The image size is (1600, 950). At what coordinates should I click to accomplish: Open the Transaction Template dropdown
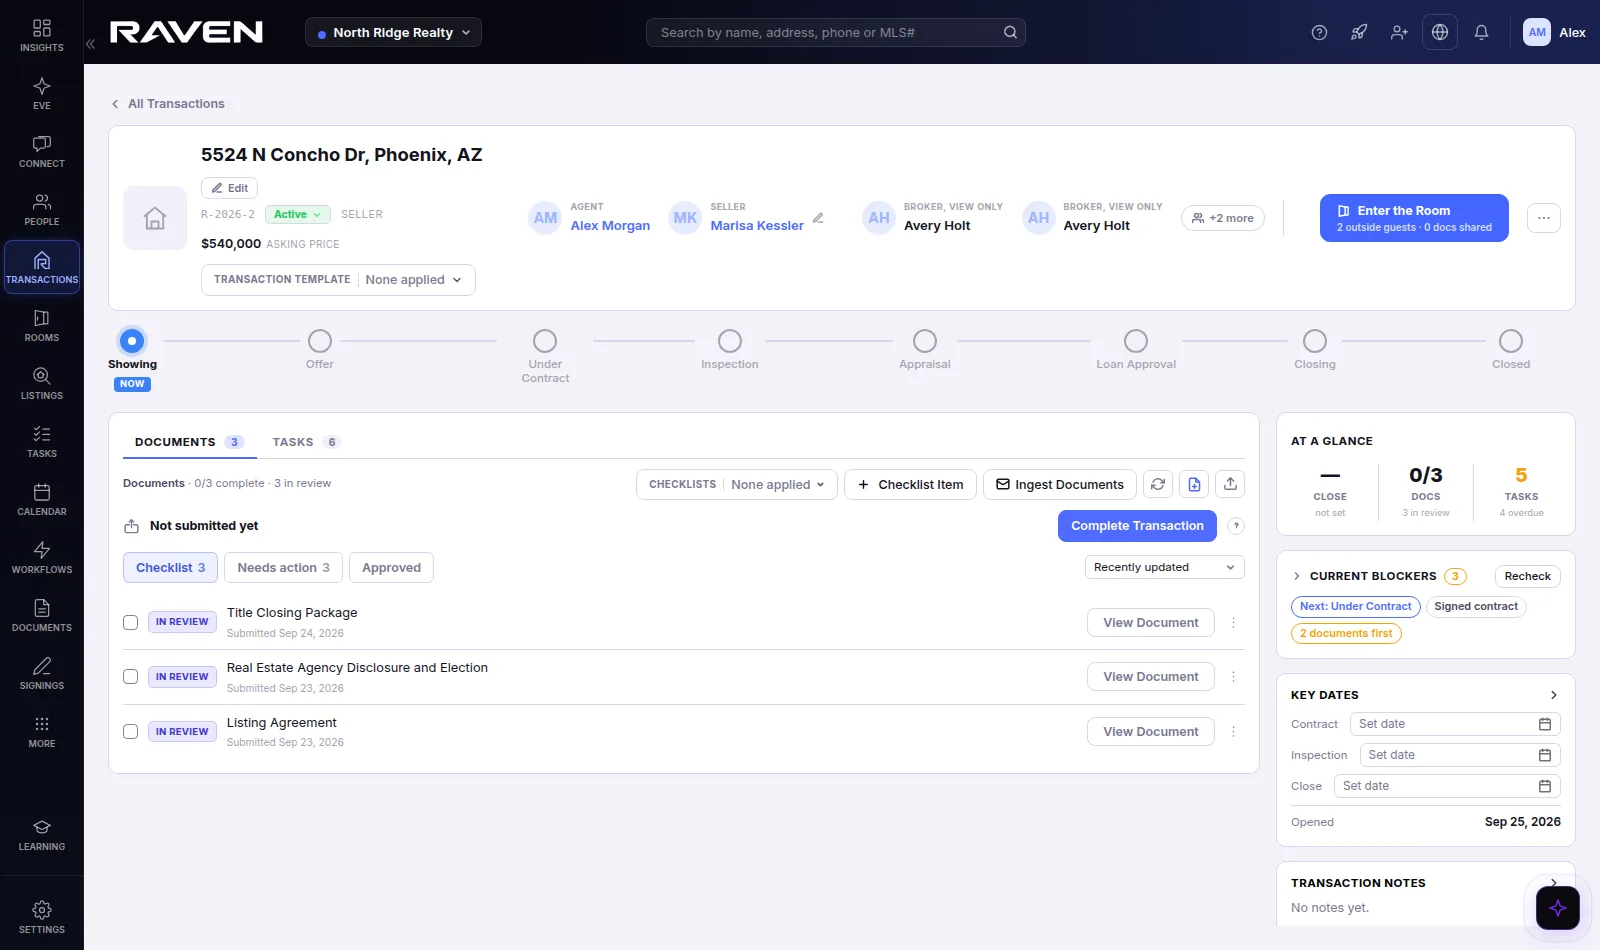click(x=338, y=280)
